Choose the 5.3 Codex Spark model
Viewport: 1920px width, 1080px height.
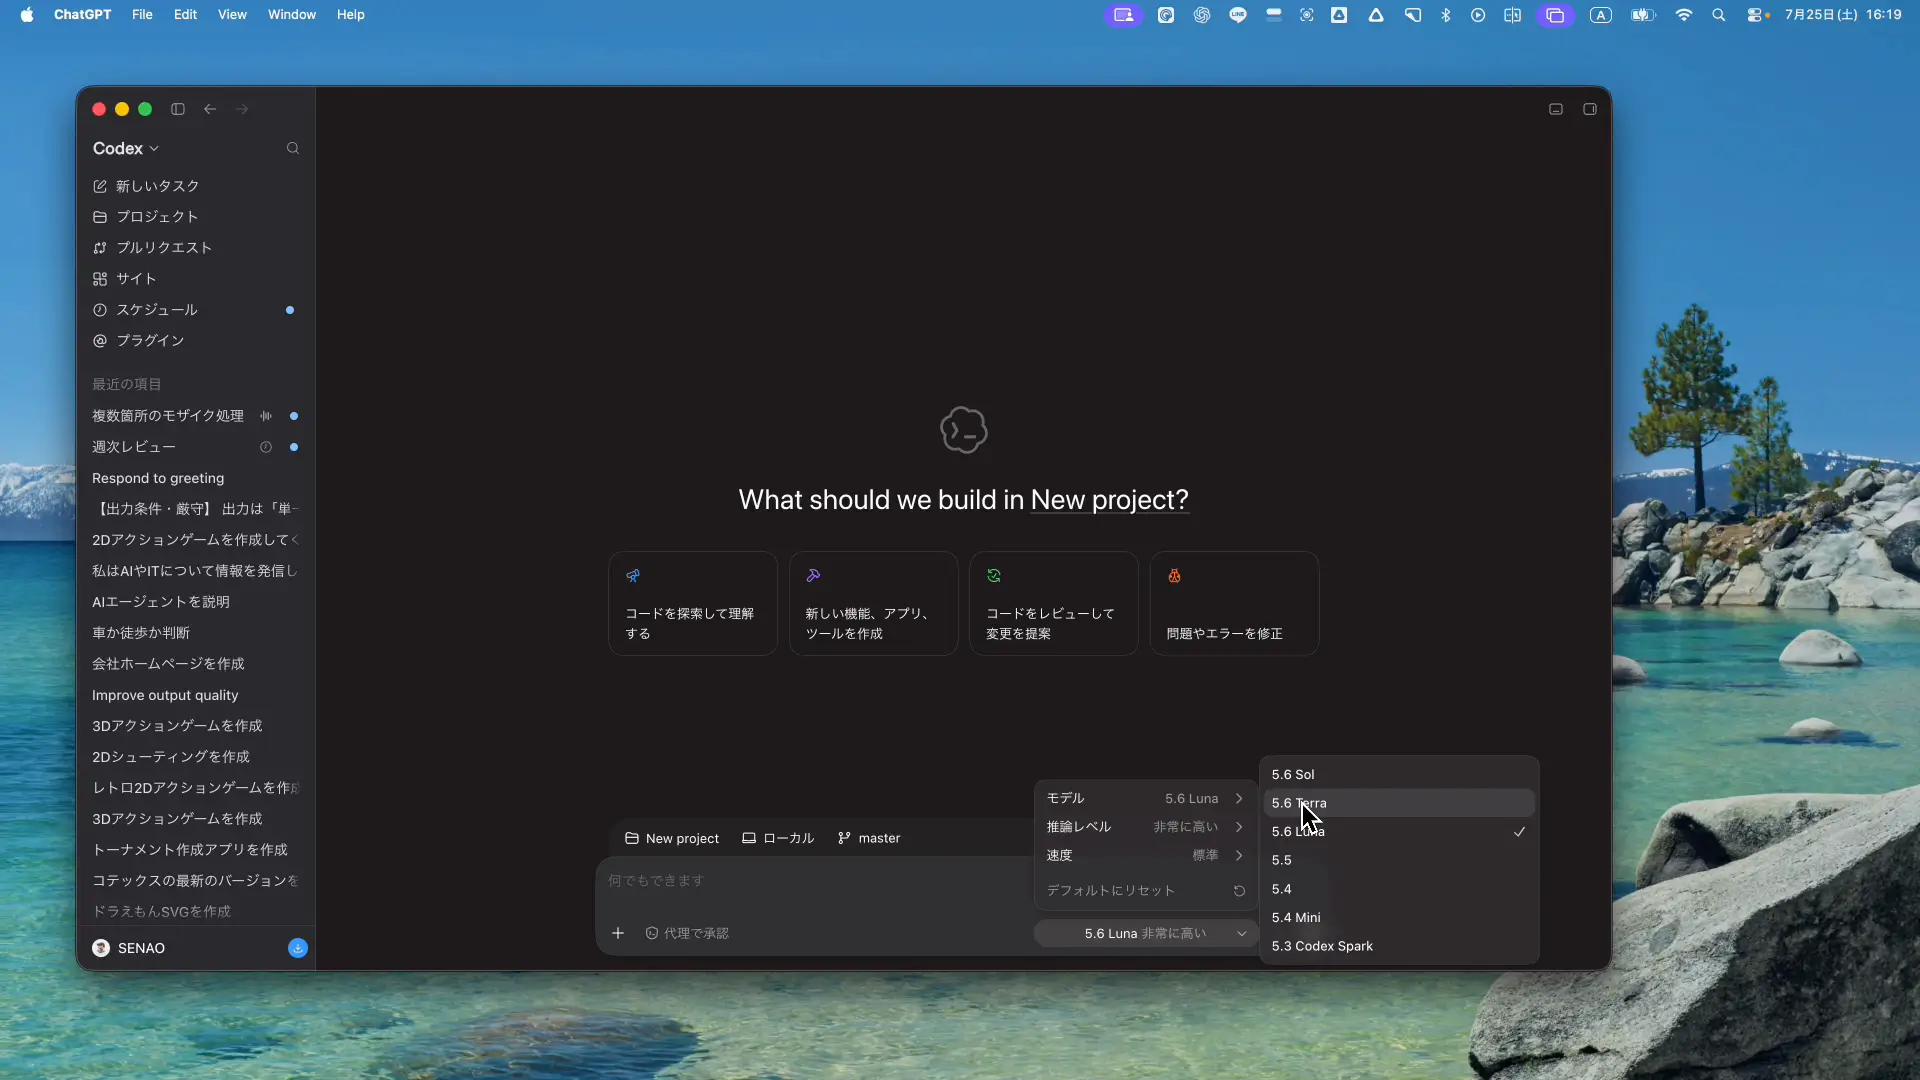point(1398,946)
